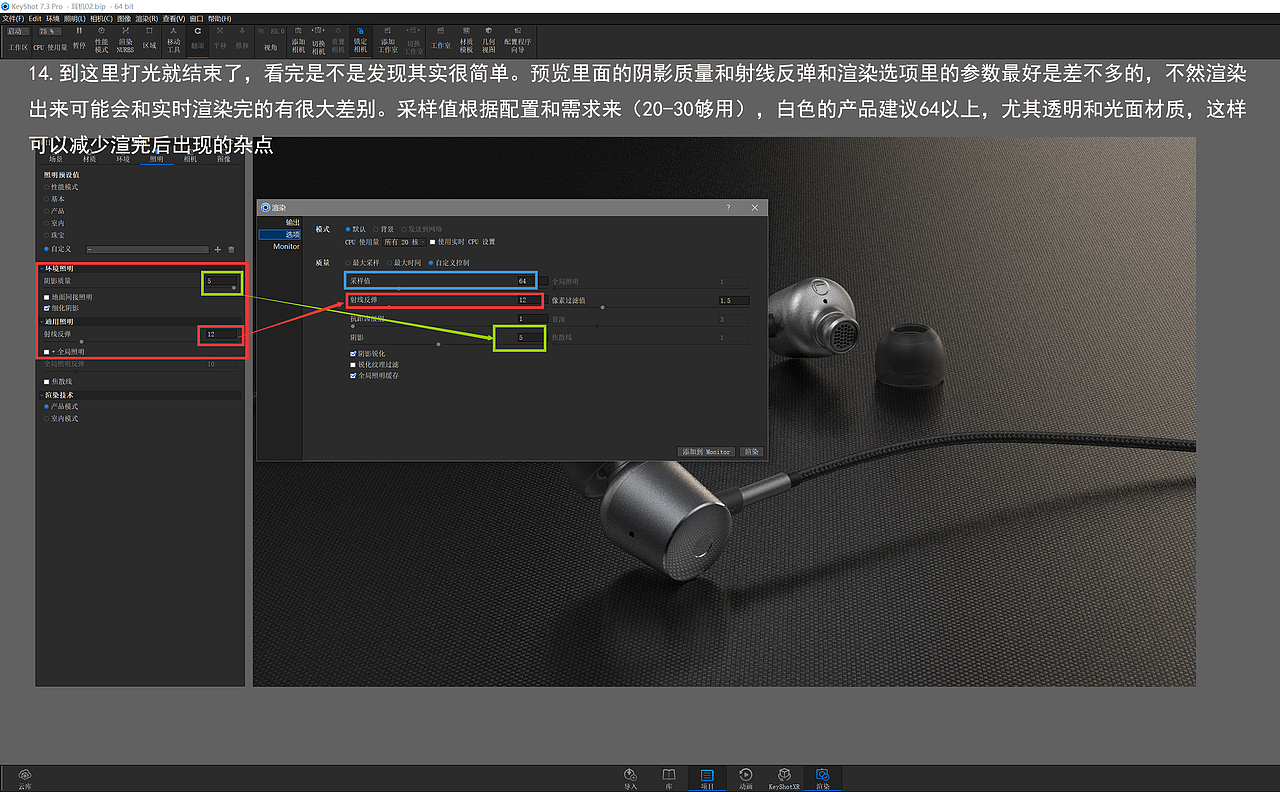The width and height of the screenshot is (1280, 792).
Task: Click Import (导入) in bottom toolbar
Action: pos(630,779)
